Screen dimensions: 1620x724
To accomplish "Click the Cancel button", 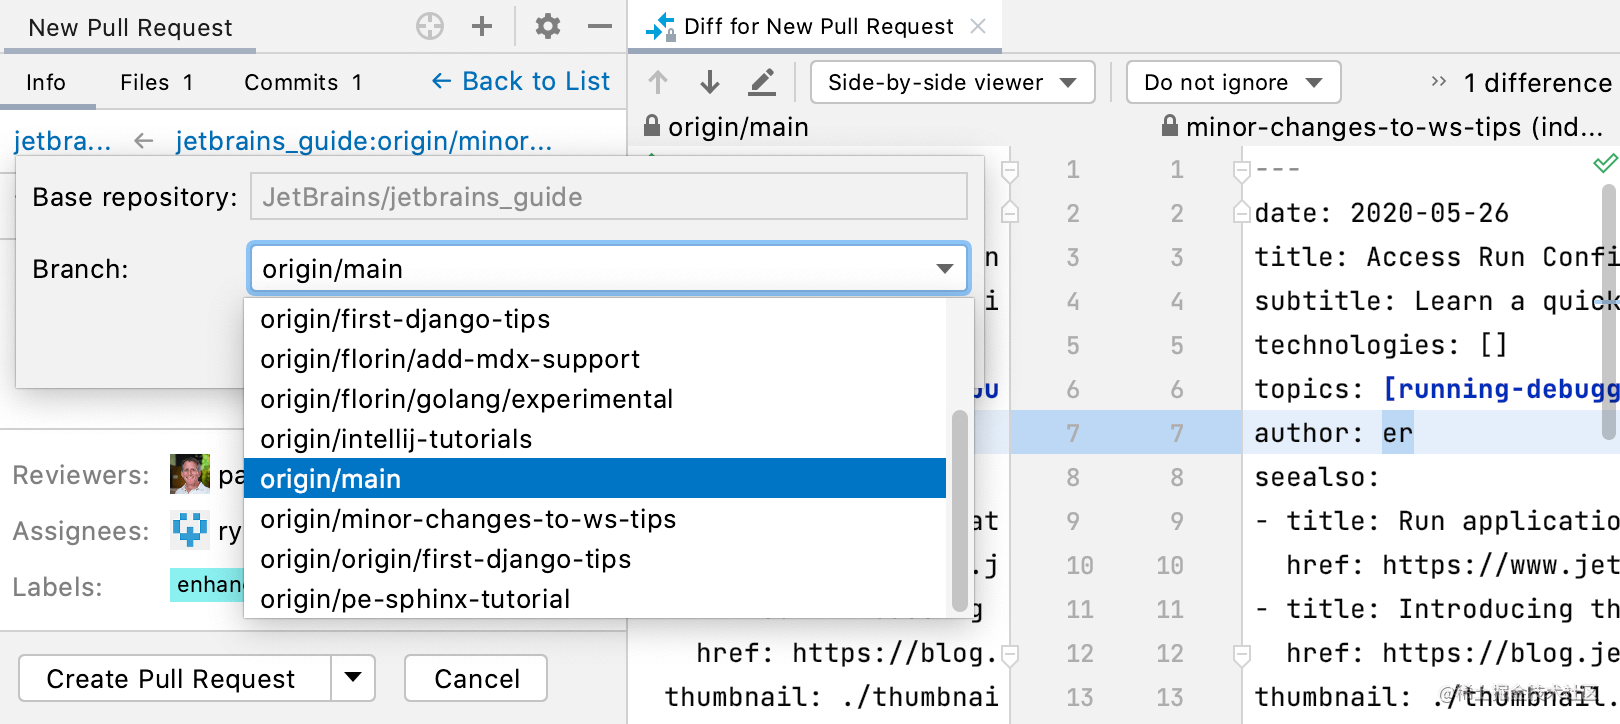I will click(x=476, y=678).
